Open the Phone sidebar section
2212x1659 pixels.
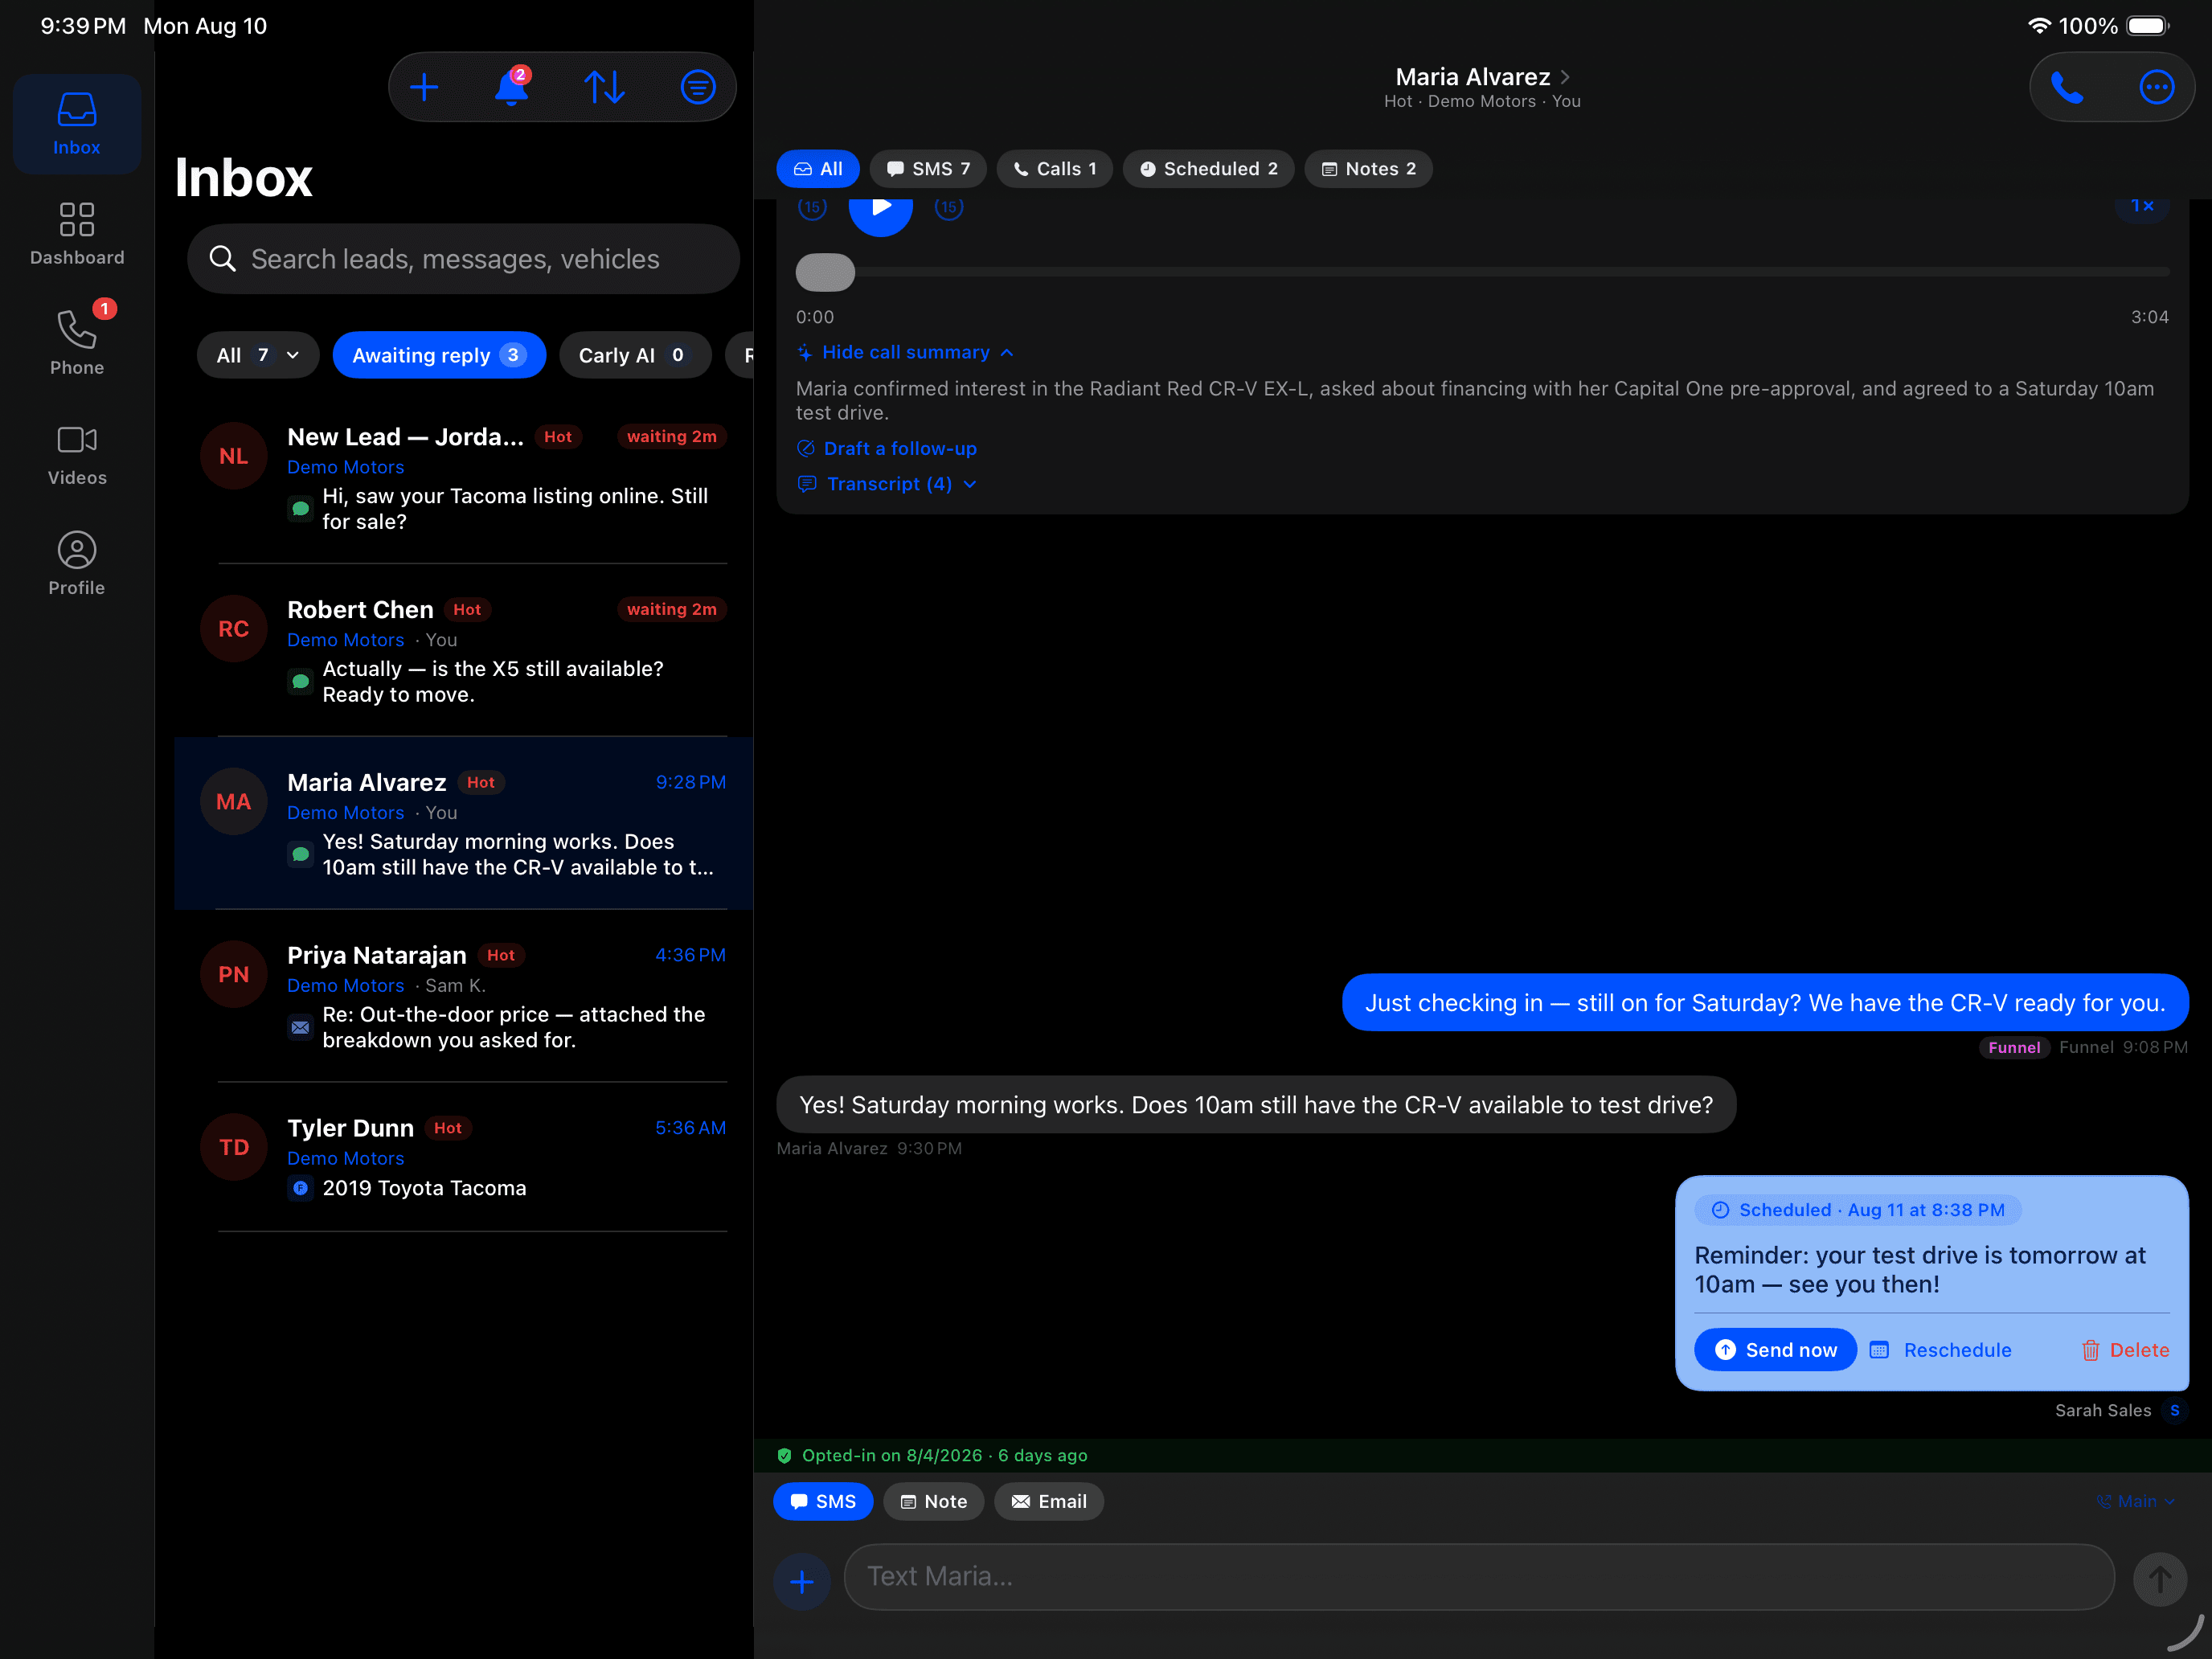(x=77, y=342)
